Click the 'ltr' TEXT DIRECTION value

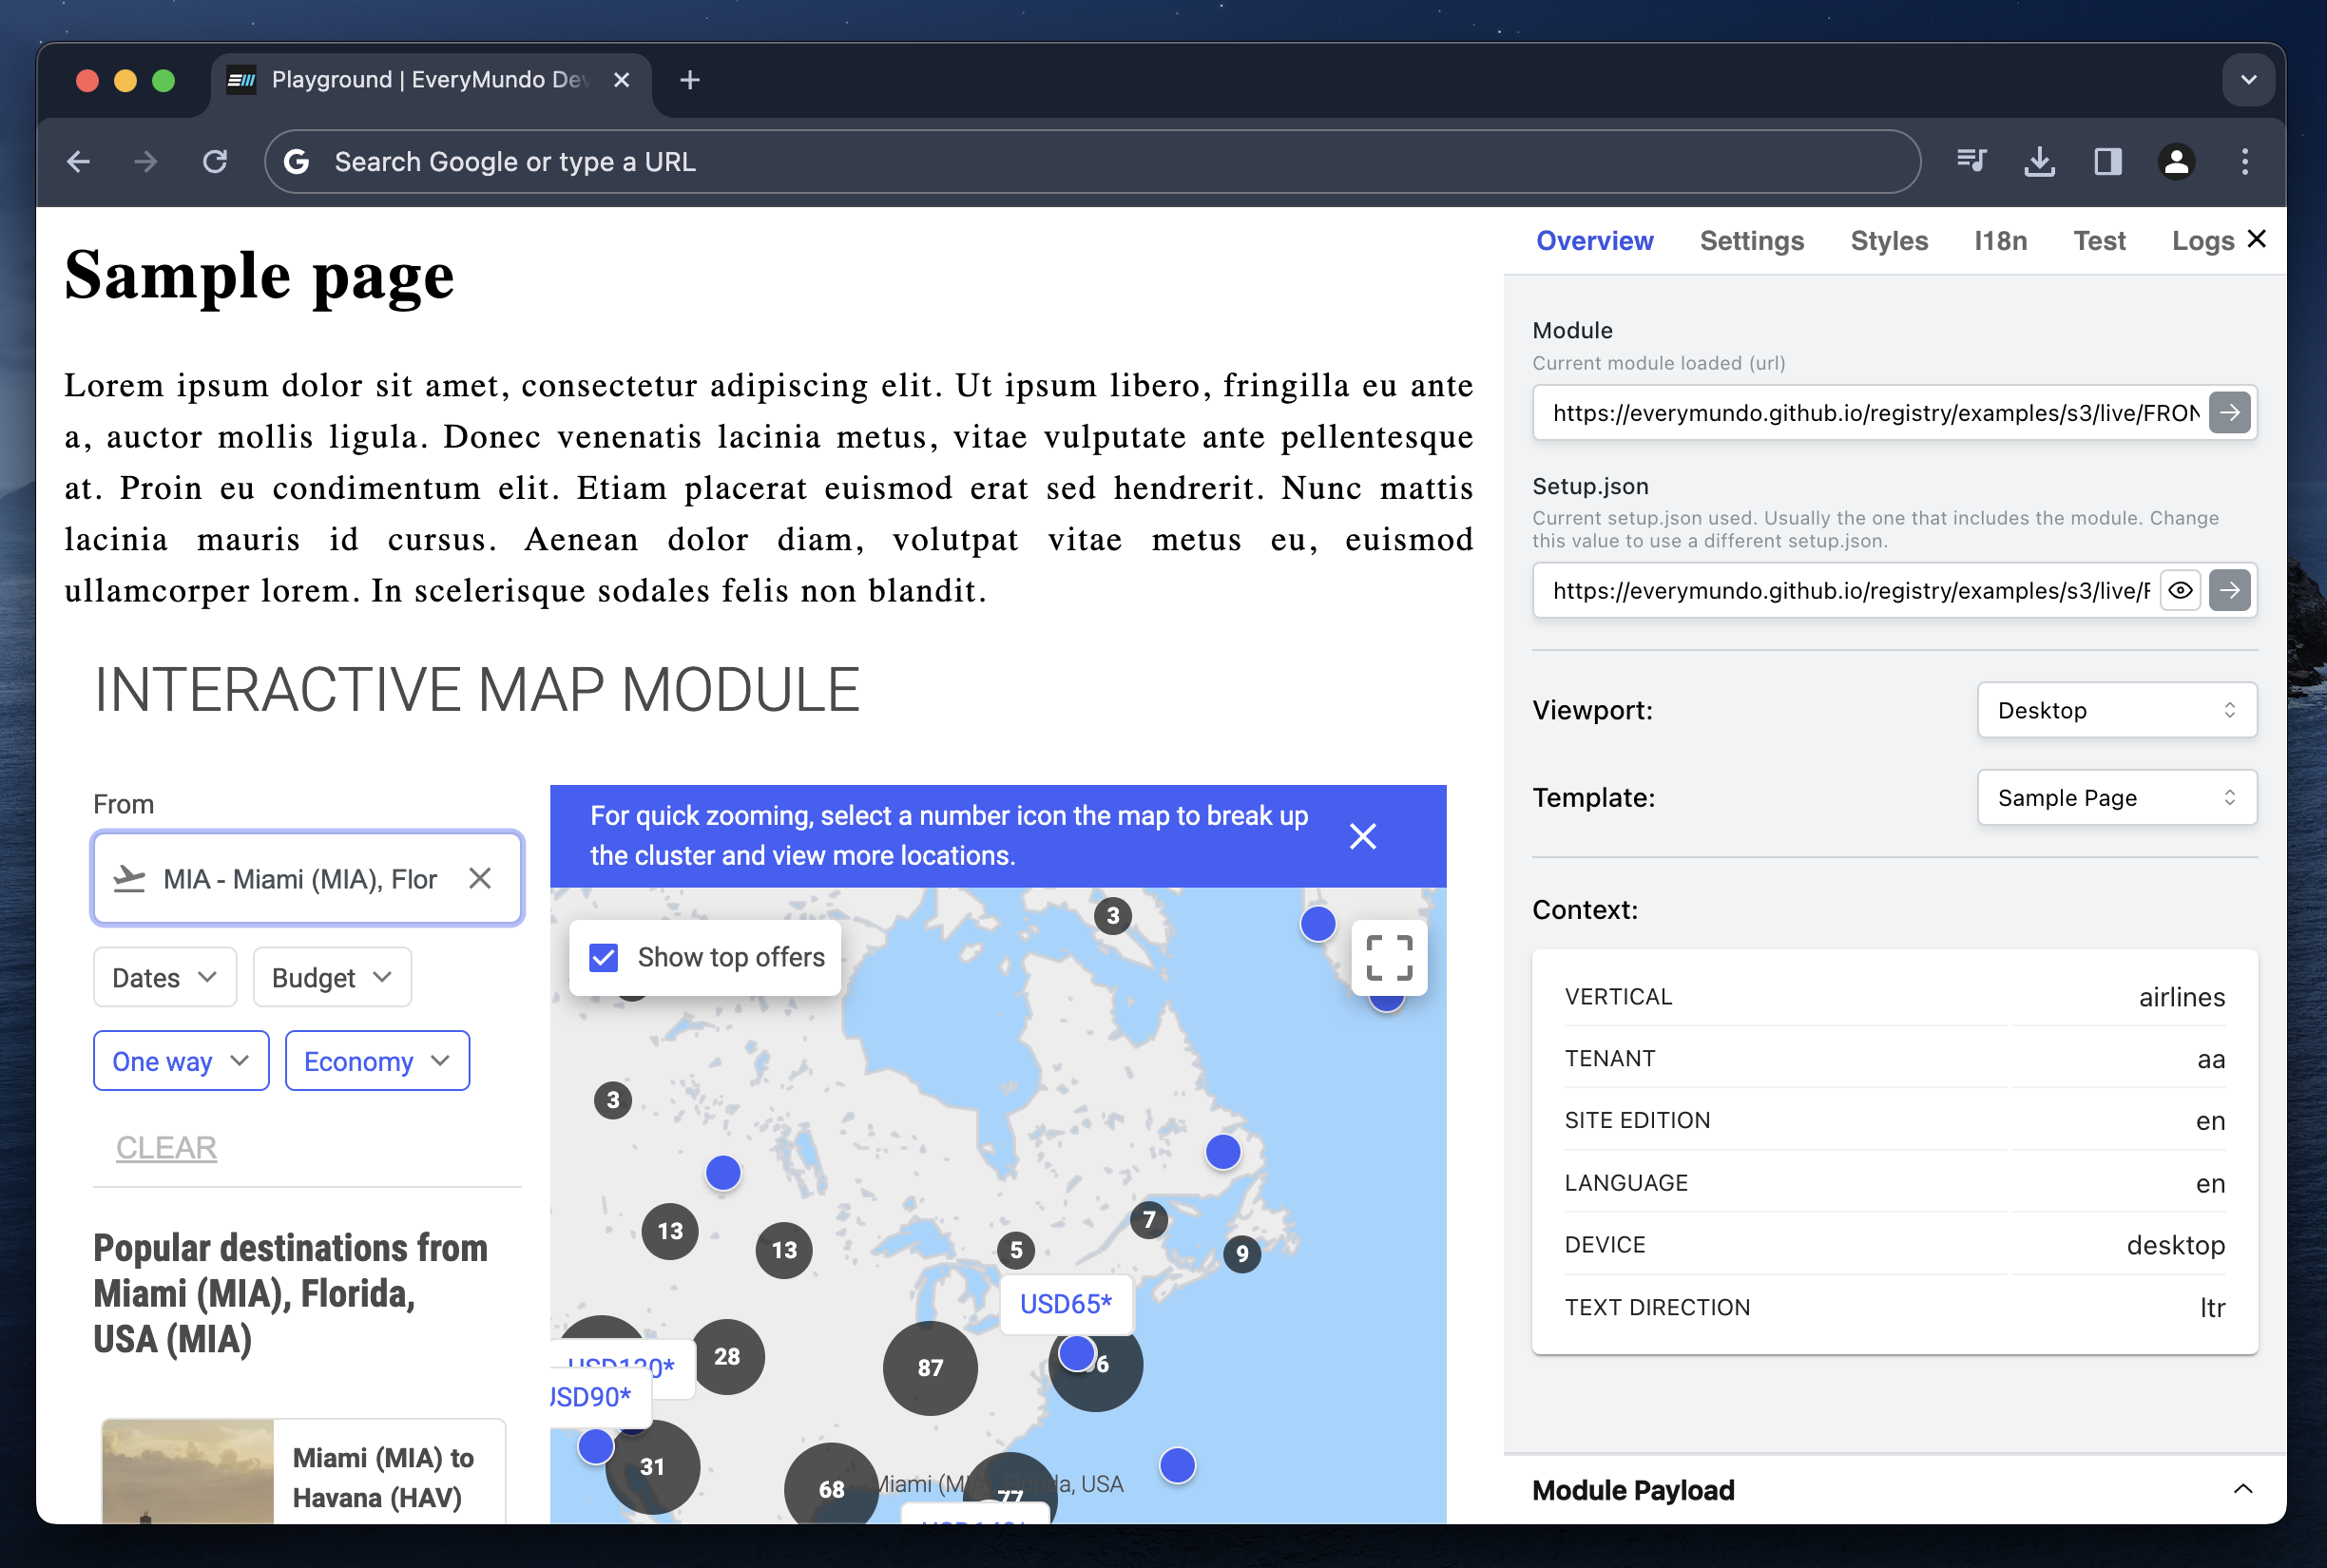[2212, 1306]
